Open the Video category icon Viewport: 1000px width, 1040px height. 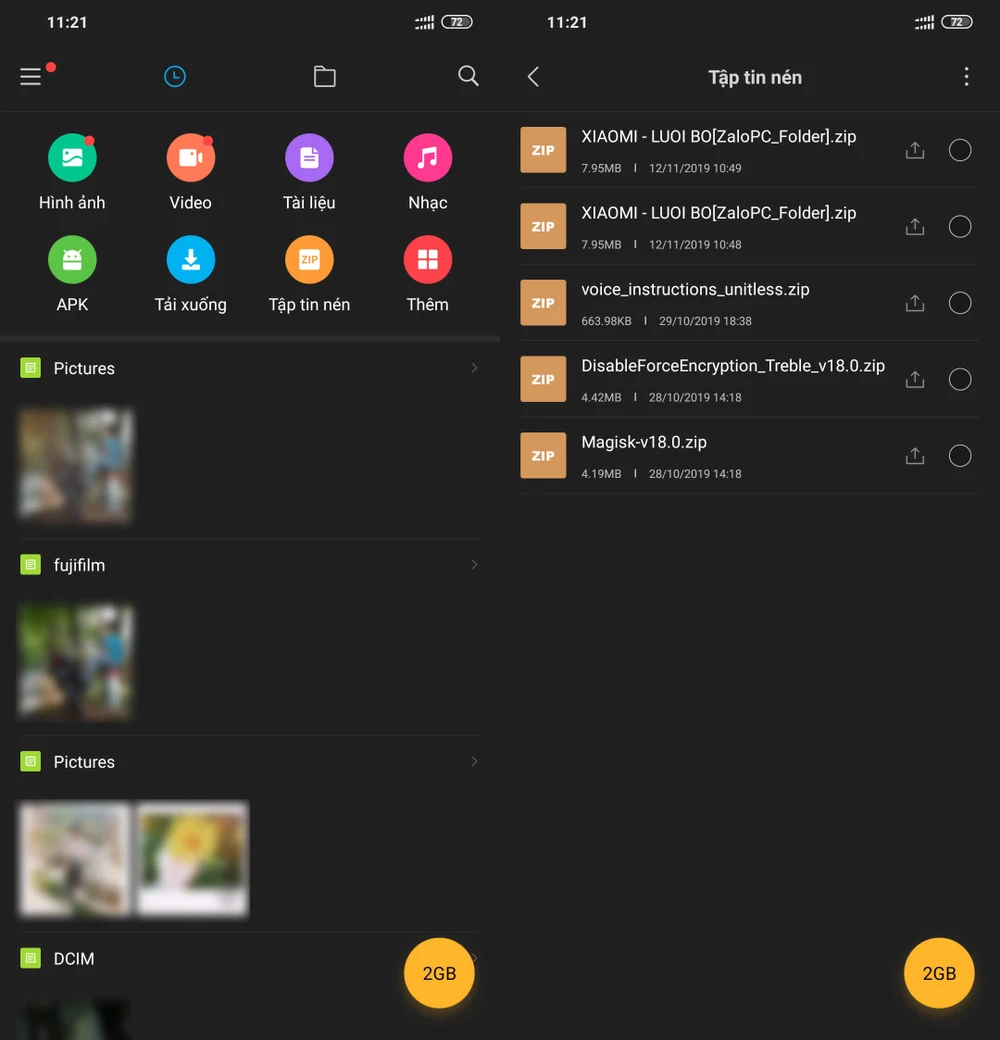[190, 158]
